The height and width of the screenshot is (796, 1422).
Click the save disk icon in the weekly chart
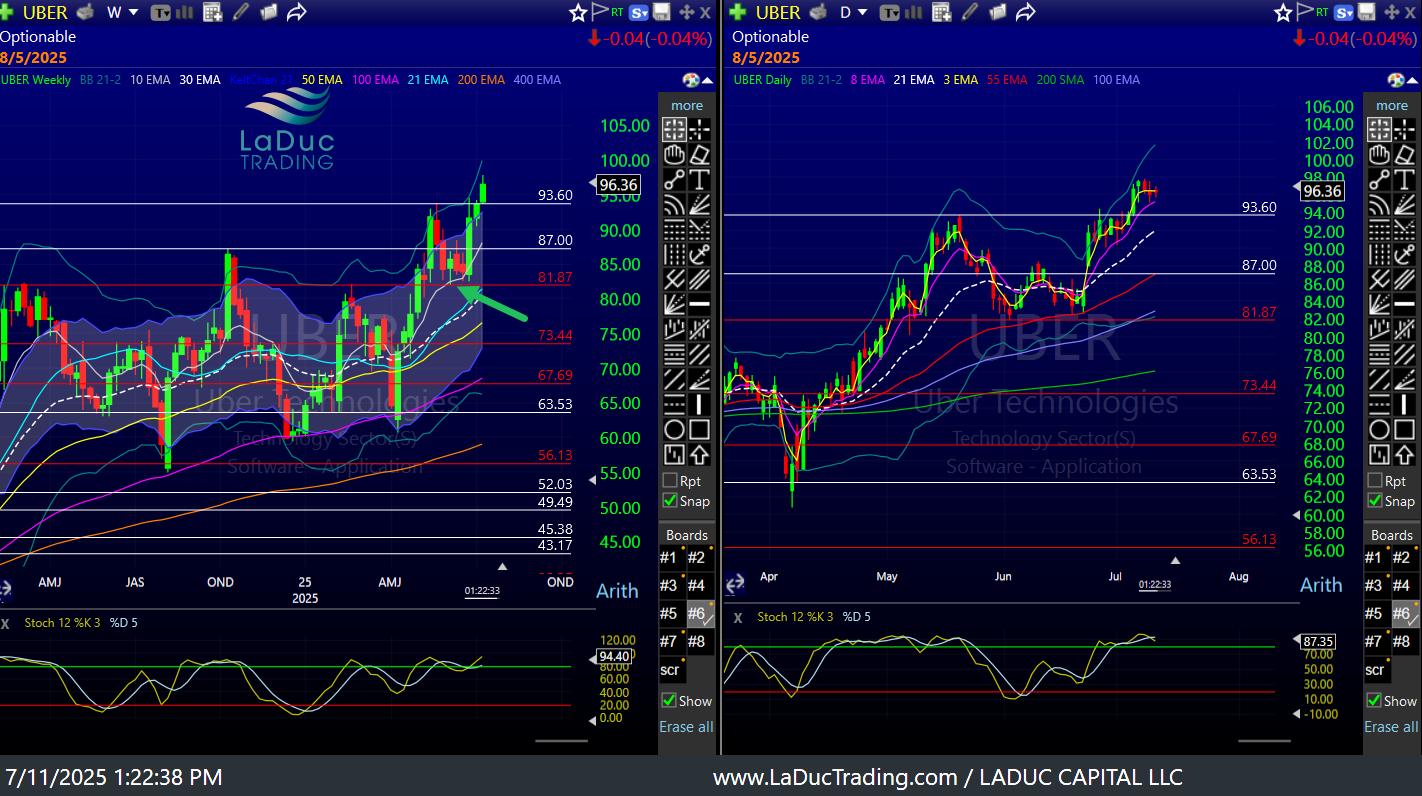coord(661,12)
